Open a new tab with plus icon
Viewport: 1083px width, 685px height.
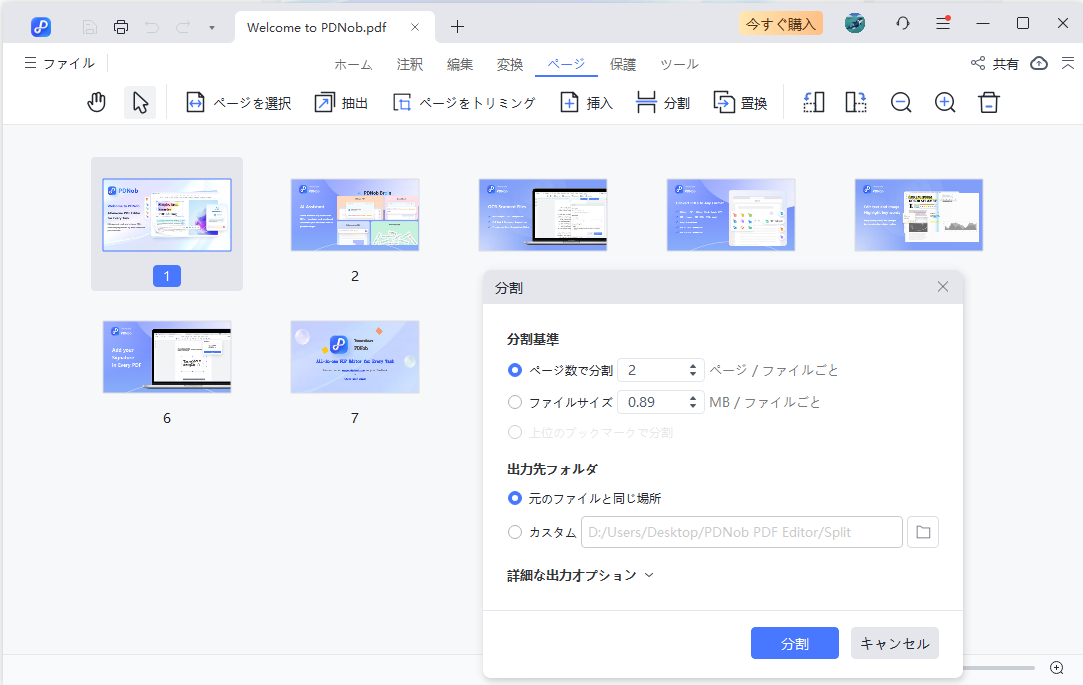pyautogui.click(x=457, y=27)
